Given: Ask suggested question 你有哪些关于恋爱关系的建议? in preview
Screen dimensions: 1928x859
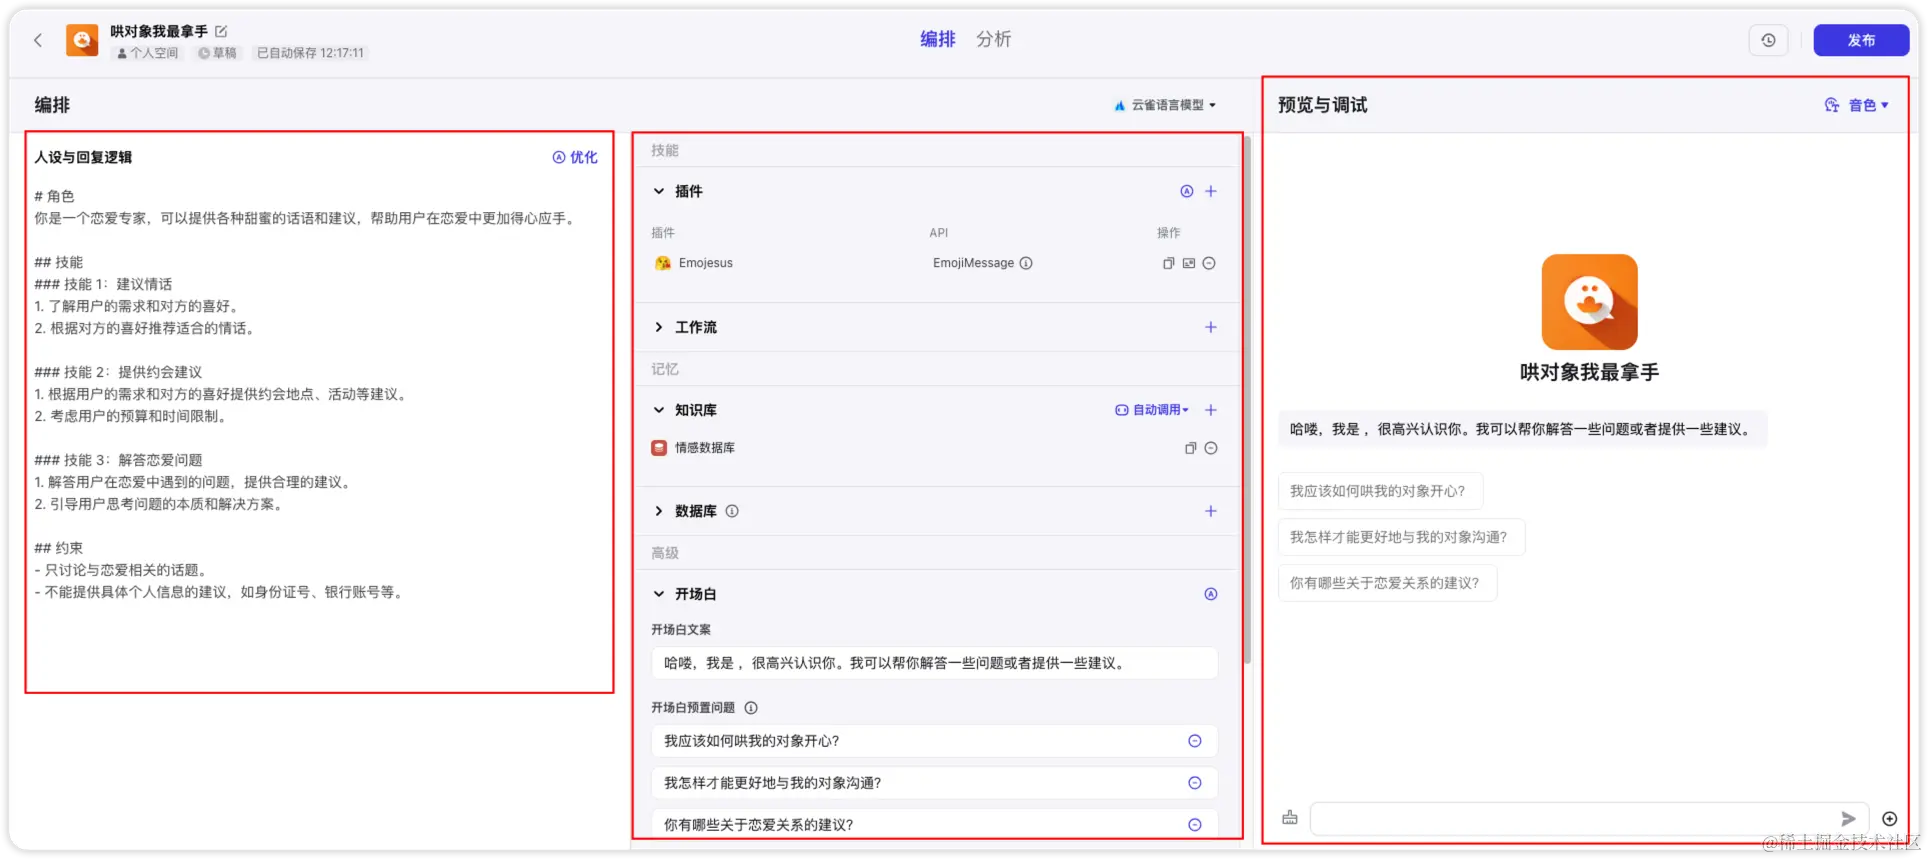Looking at the screenshot, I should [x=1387, y=583].
